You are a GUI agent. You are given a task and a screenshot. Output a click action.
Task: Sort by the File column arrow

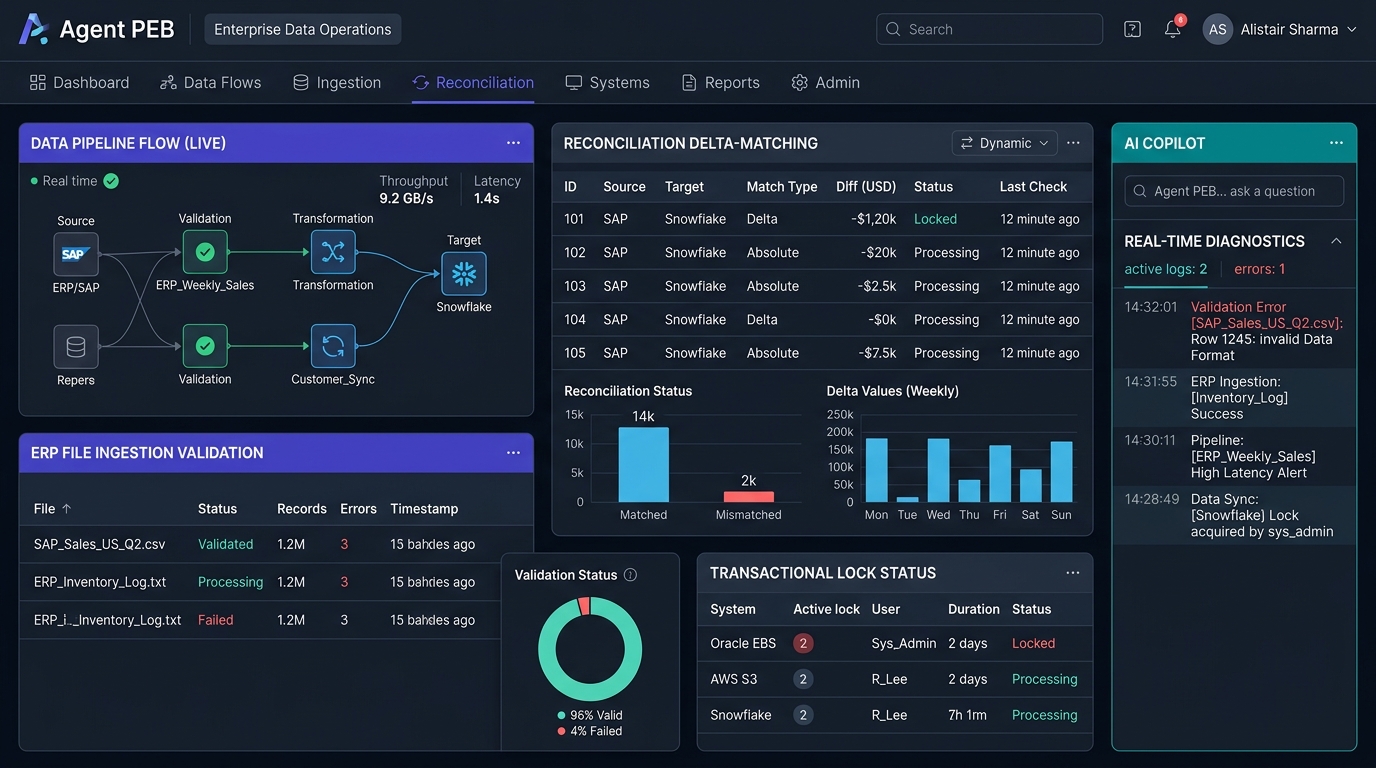[67, 509]
